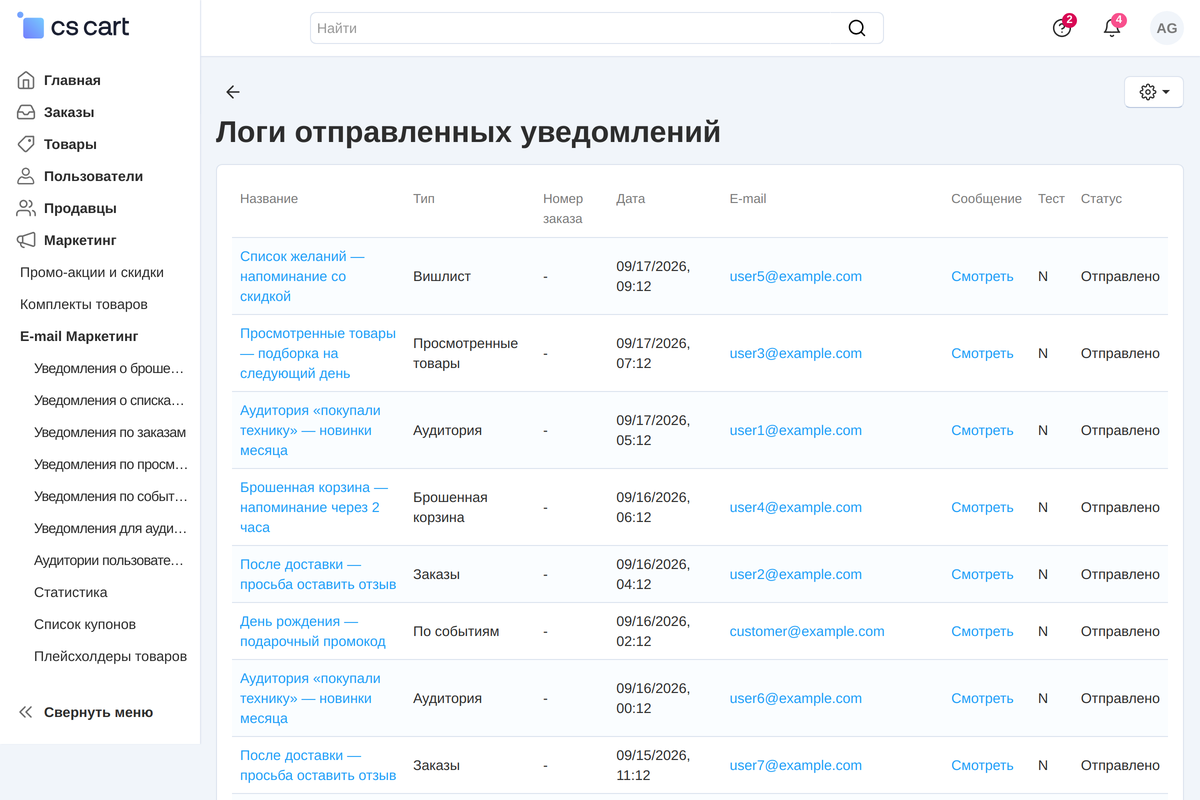Viewport: 1200px width, 800px height.
Task: Open the notifications bell
Action: (x=1112, y=28)
